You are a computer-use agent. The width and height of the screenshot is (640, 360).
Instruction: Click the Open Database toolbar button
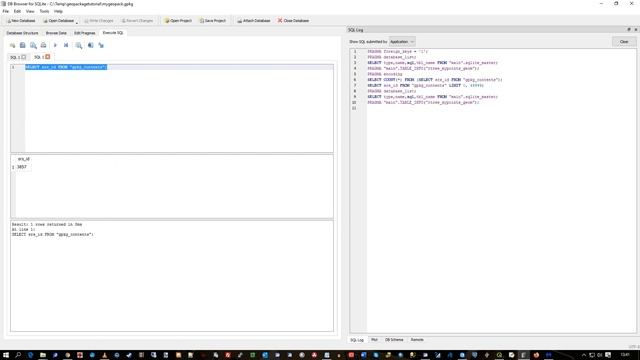point(58,20)
